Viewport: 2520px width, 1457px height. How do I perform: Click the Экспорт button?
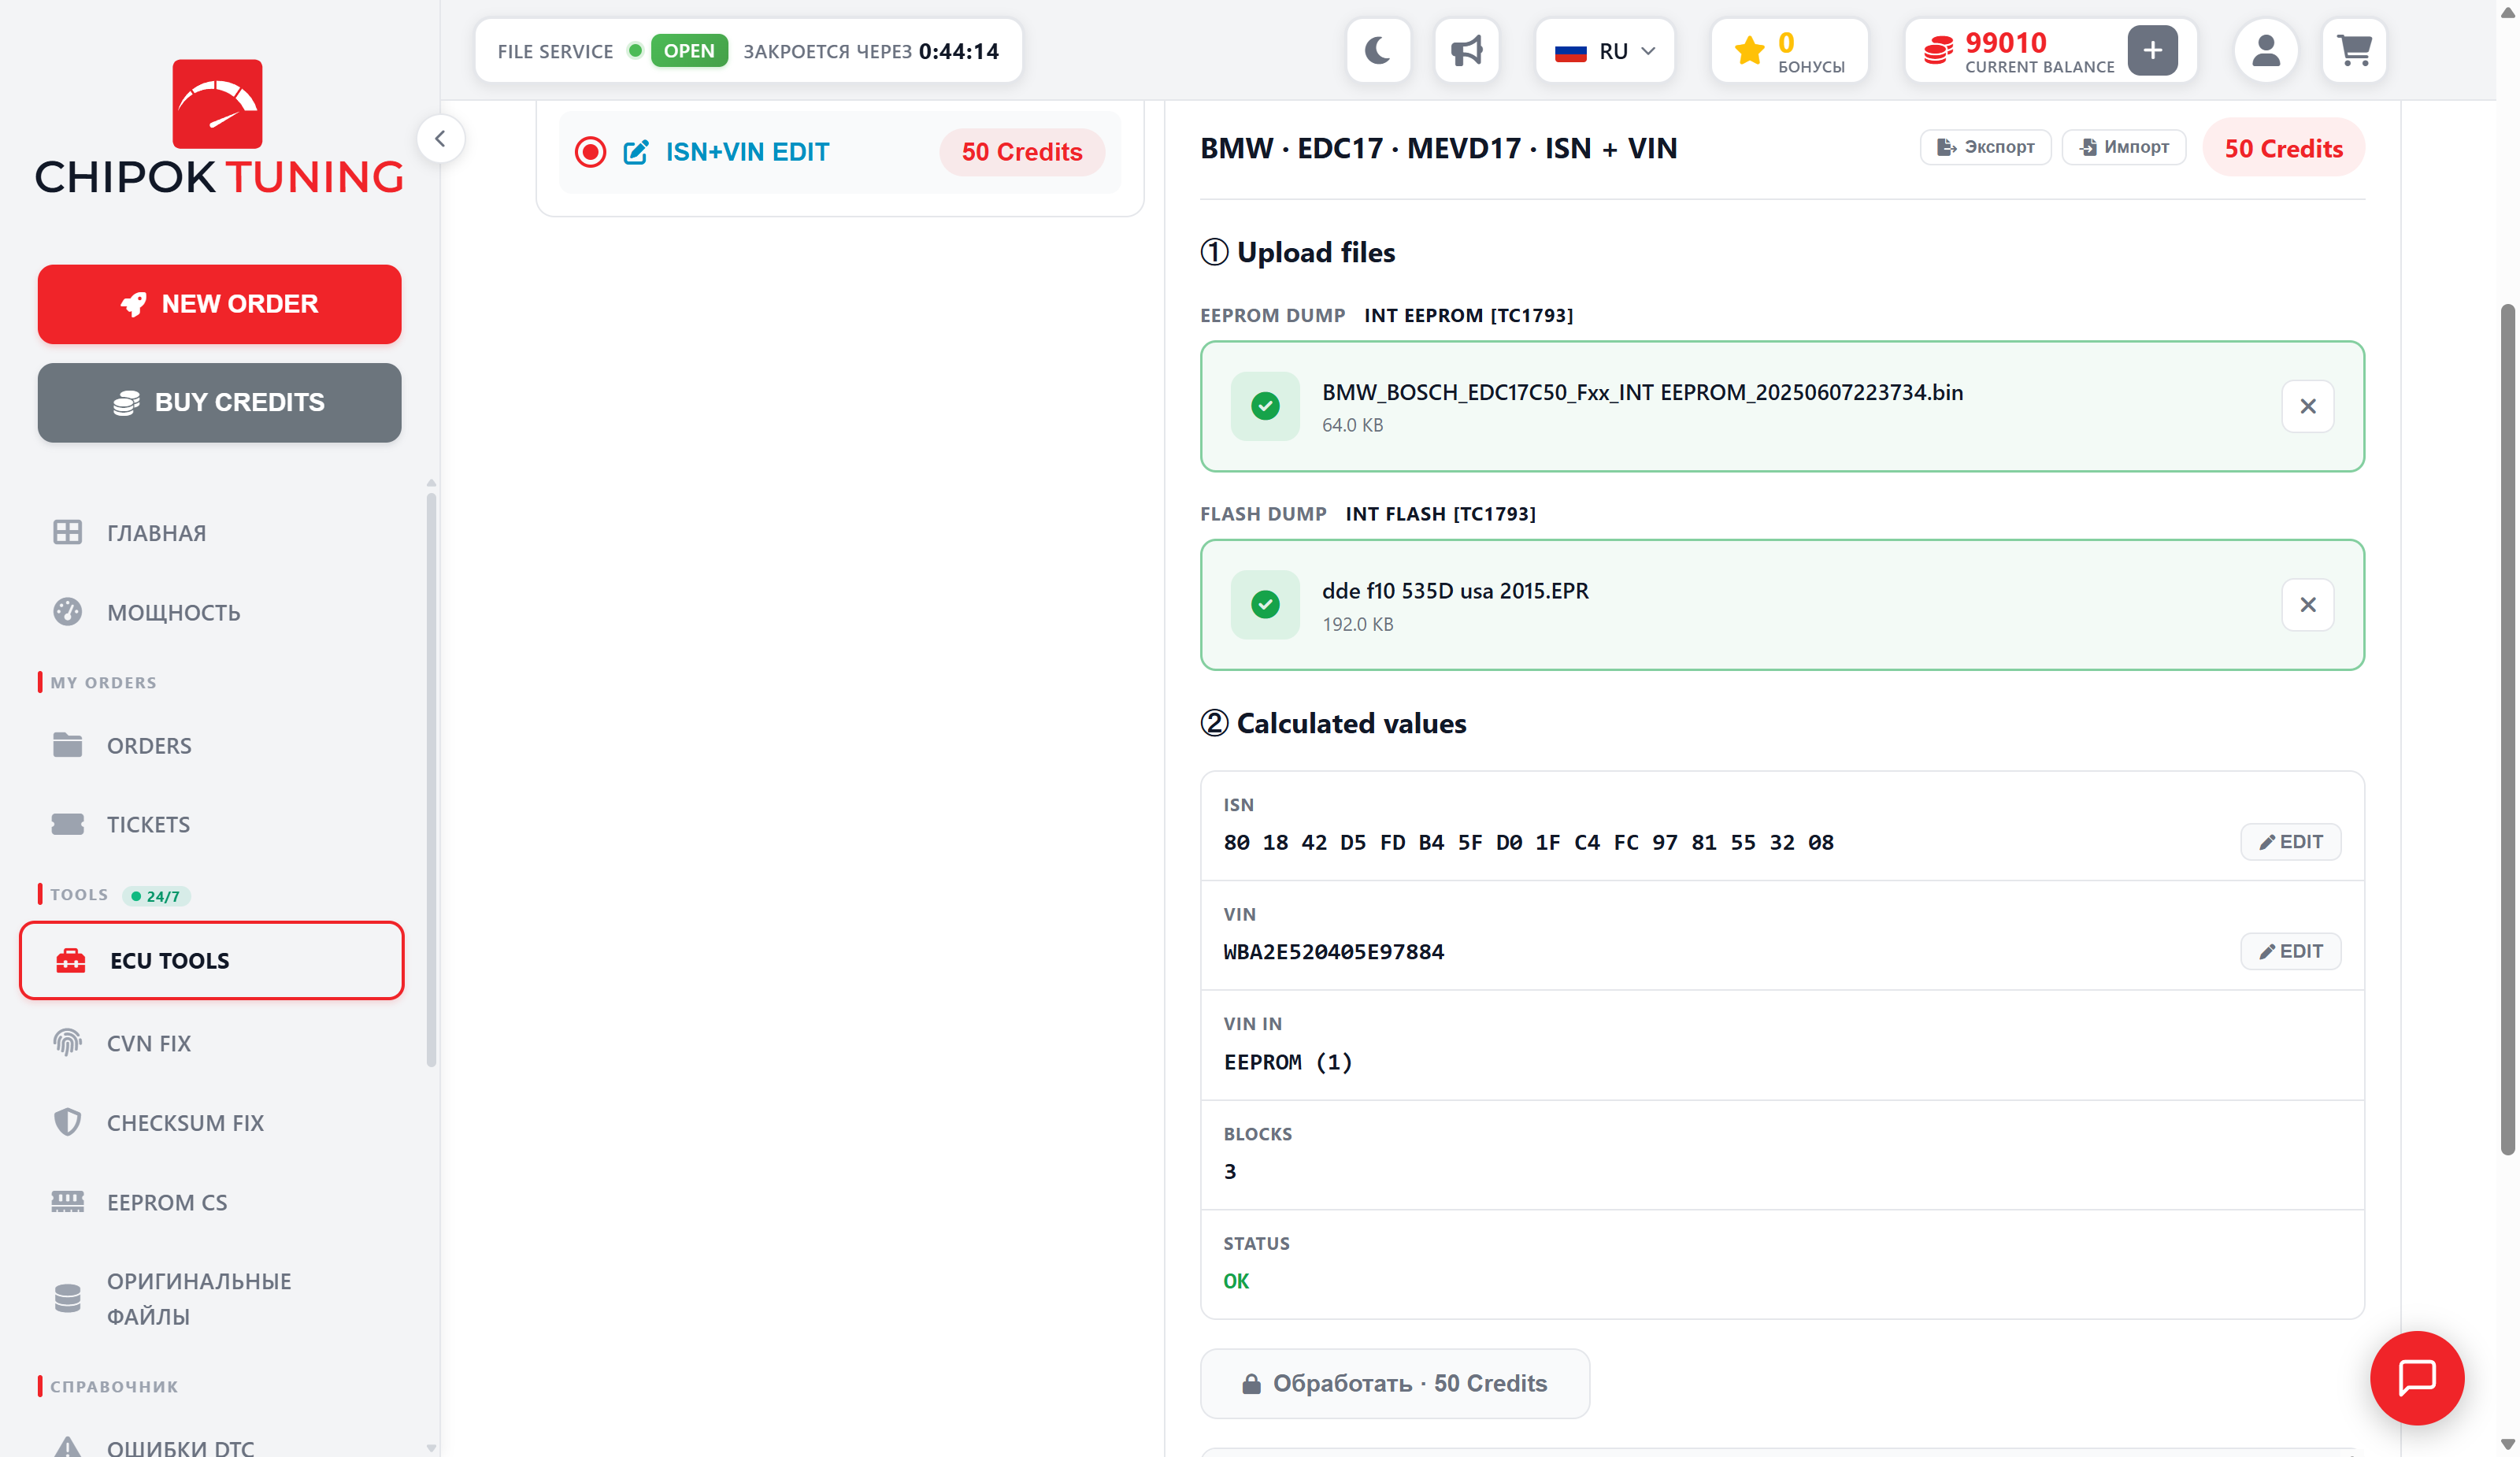click(1985, 147)
